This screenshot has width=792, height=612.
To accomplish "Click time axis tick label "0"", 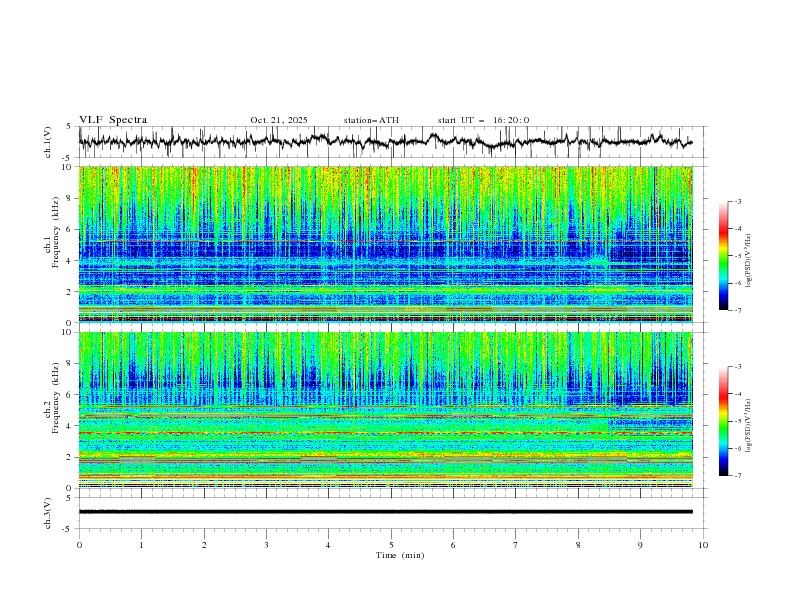I will click(79, 545).
